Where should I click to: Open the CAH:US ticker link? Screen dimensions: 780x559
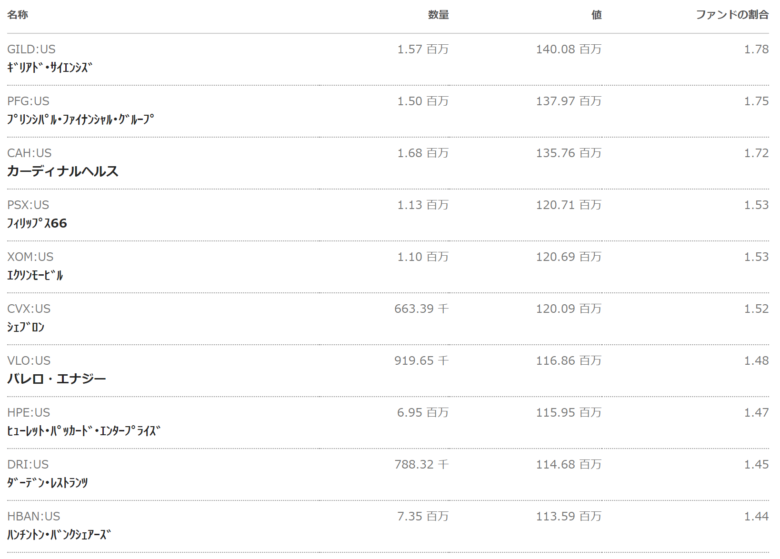coord(28,153)
